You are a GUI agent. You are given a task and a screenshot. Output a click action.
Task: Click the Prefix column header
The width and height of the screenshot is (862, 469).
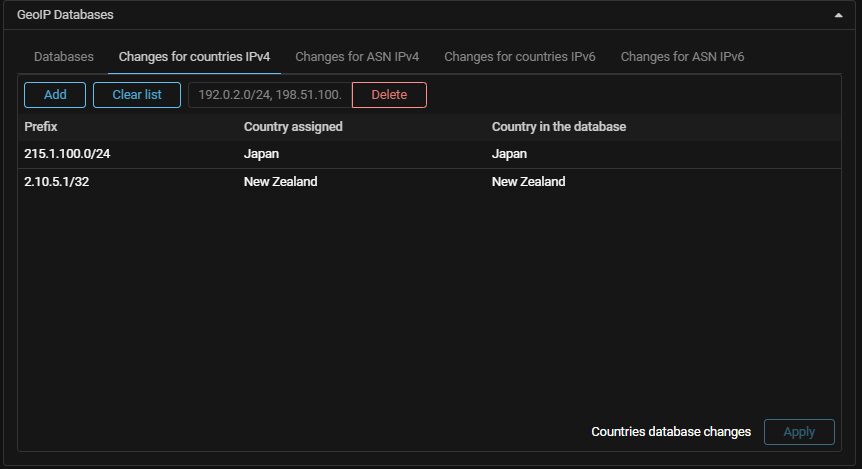pos(42,127)
